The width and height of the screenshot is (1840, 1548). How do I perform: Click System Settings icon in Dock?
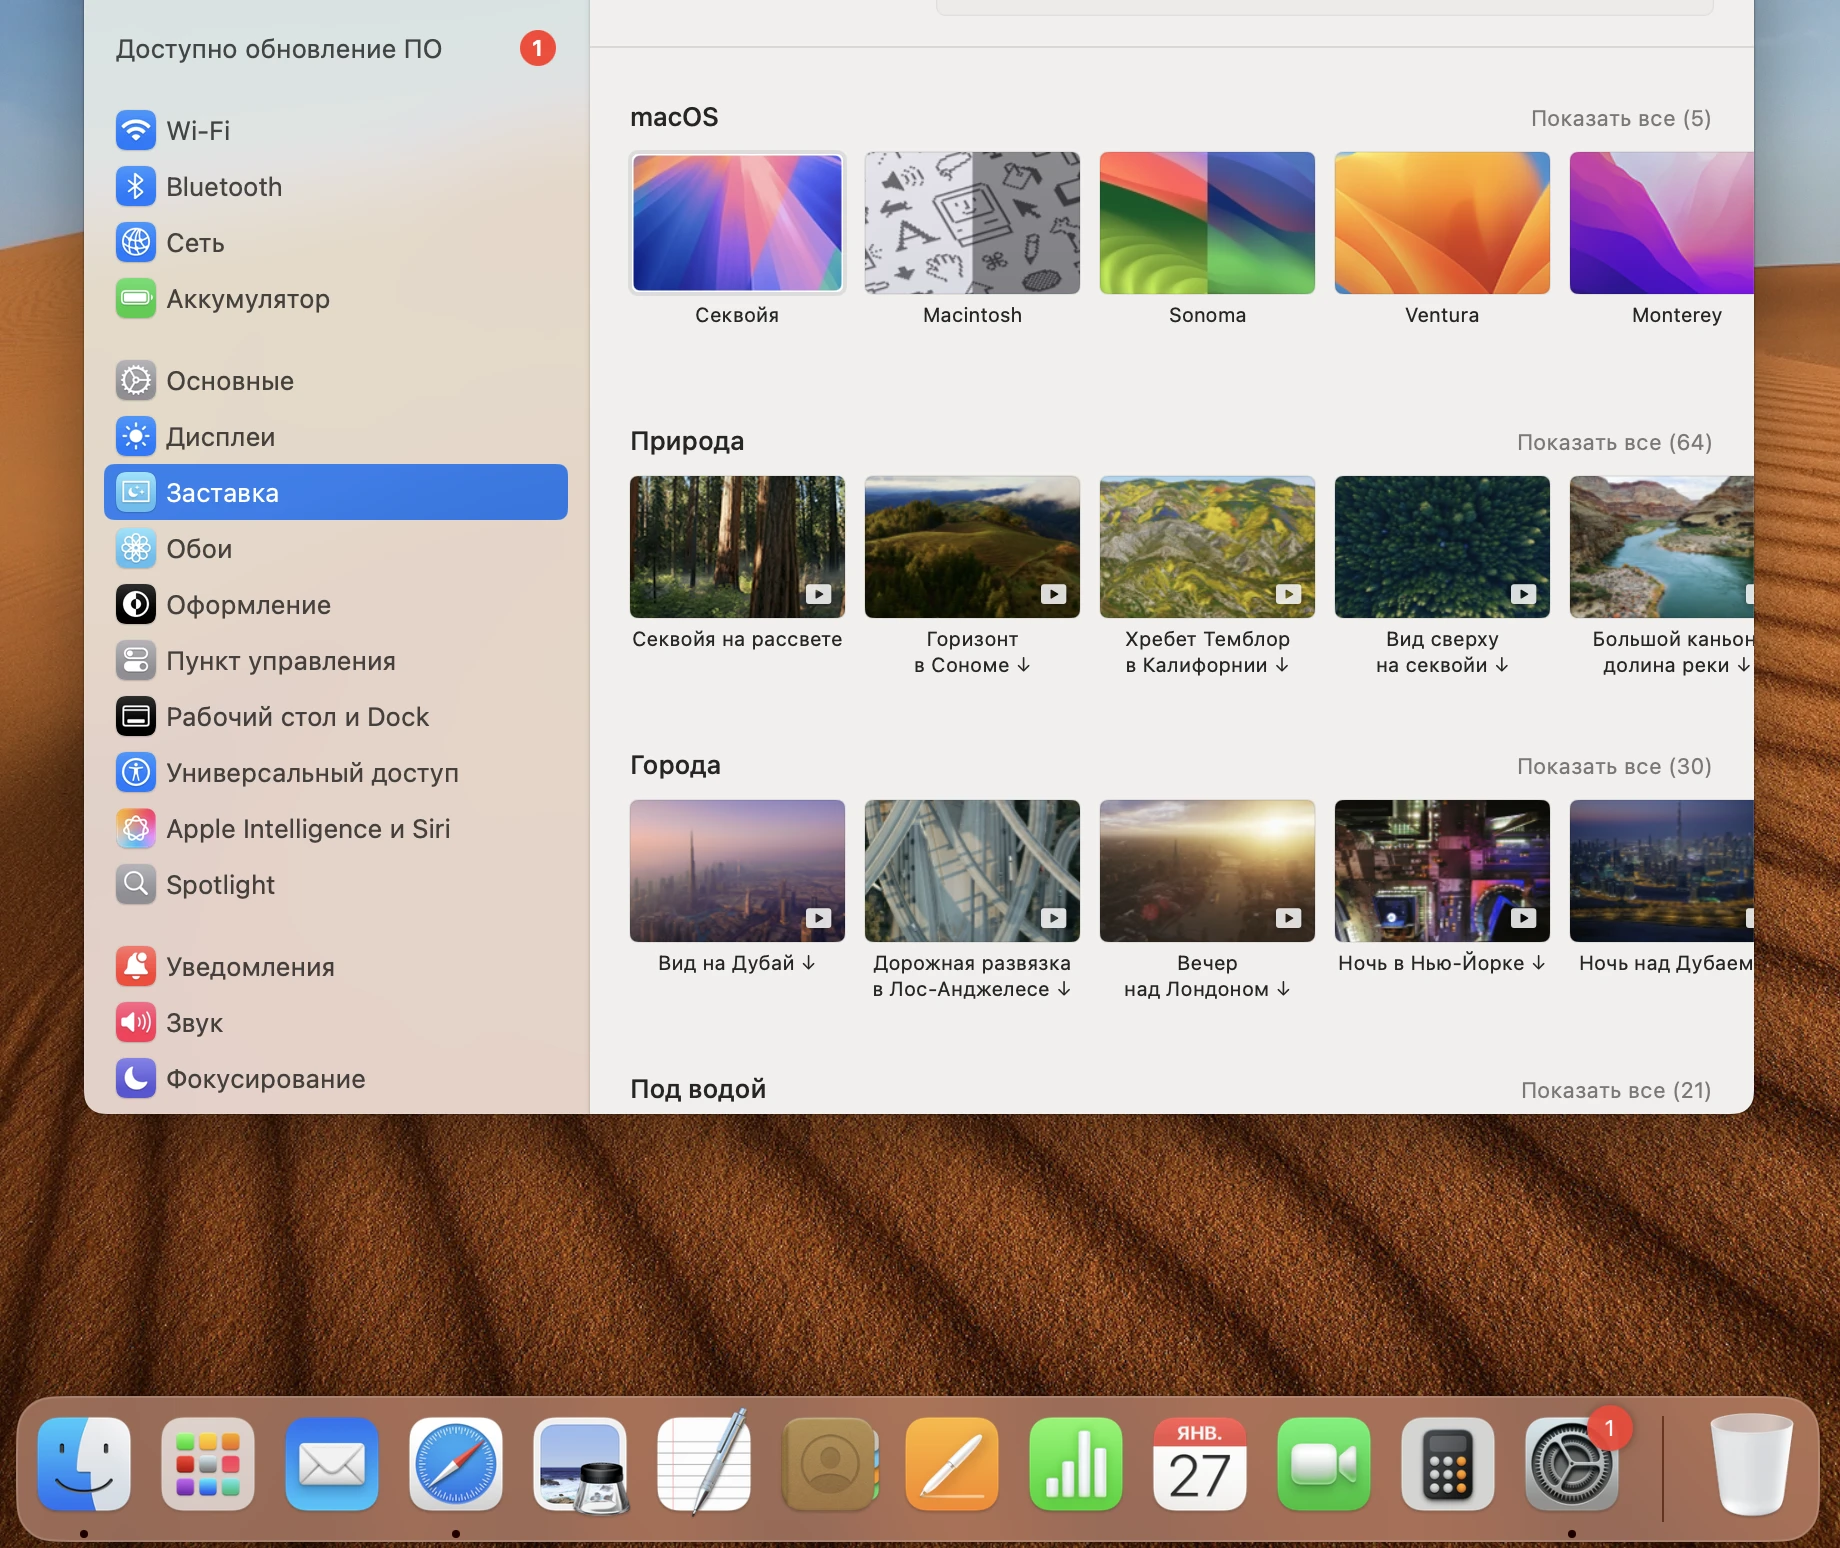1572,1464
